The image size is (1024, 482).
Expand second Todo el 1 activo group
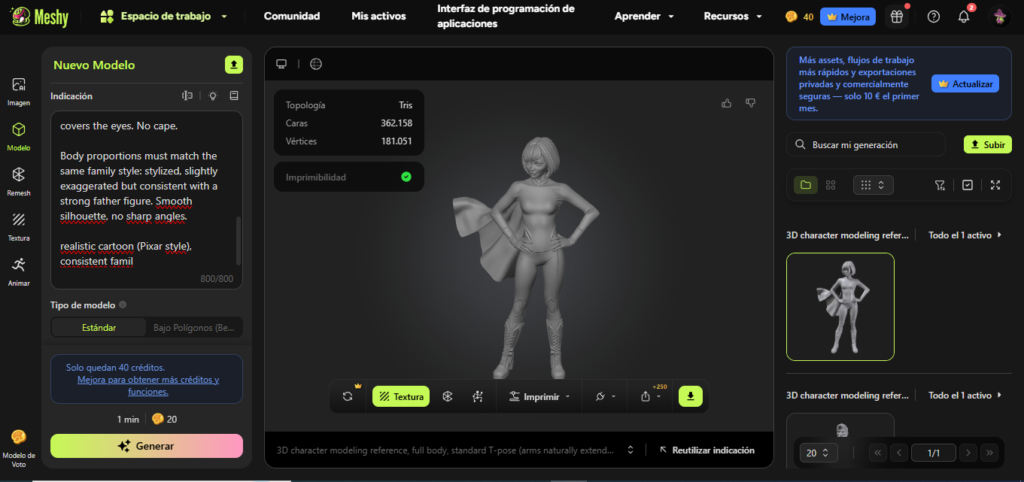tap(965, 396)
